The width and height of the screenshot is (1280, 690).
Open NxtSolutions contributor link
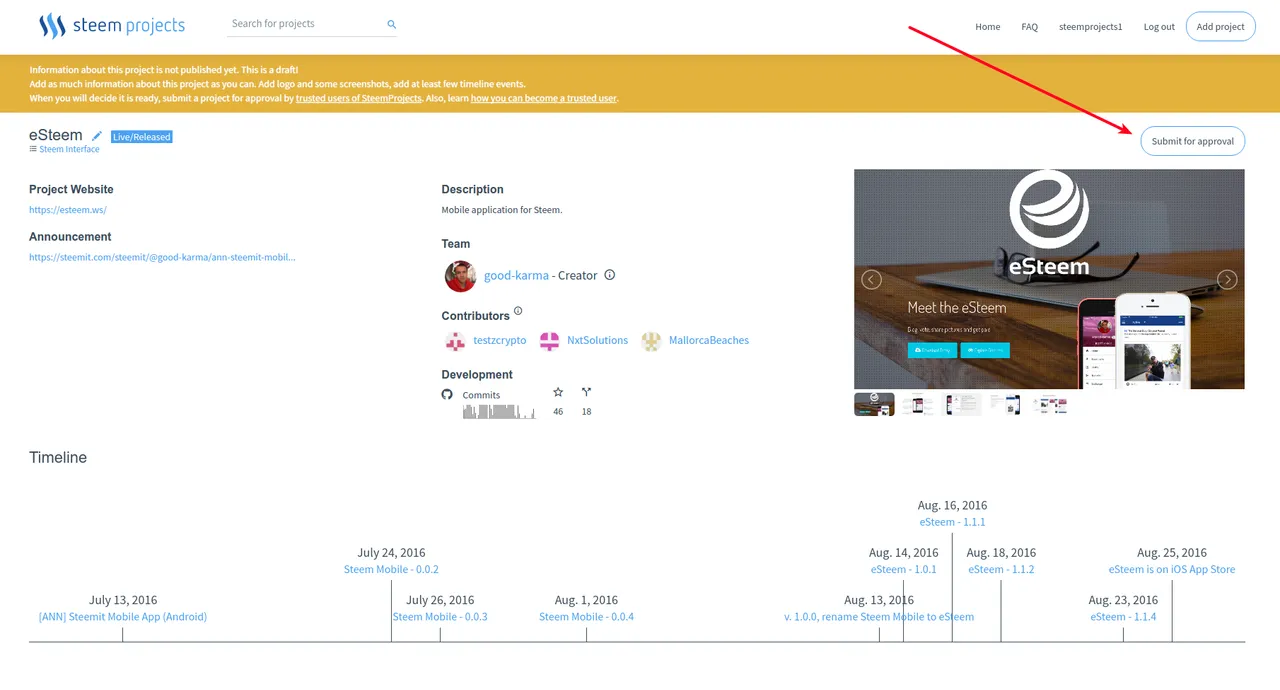[598, 341]
